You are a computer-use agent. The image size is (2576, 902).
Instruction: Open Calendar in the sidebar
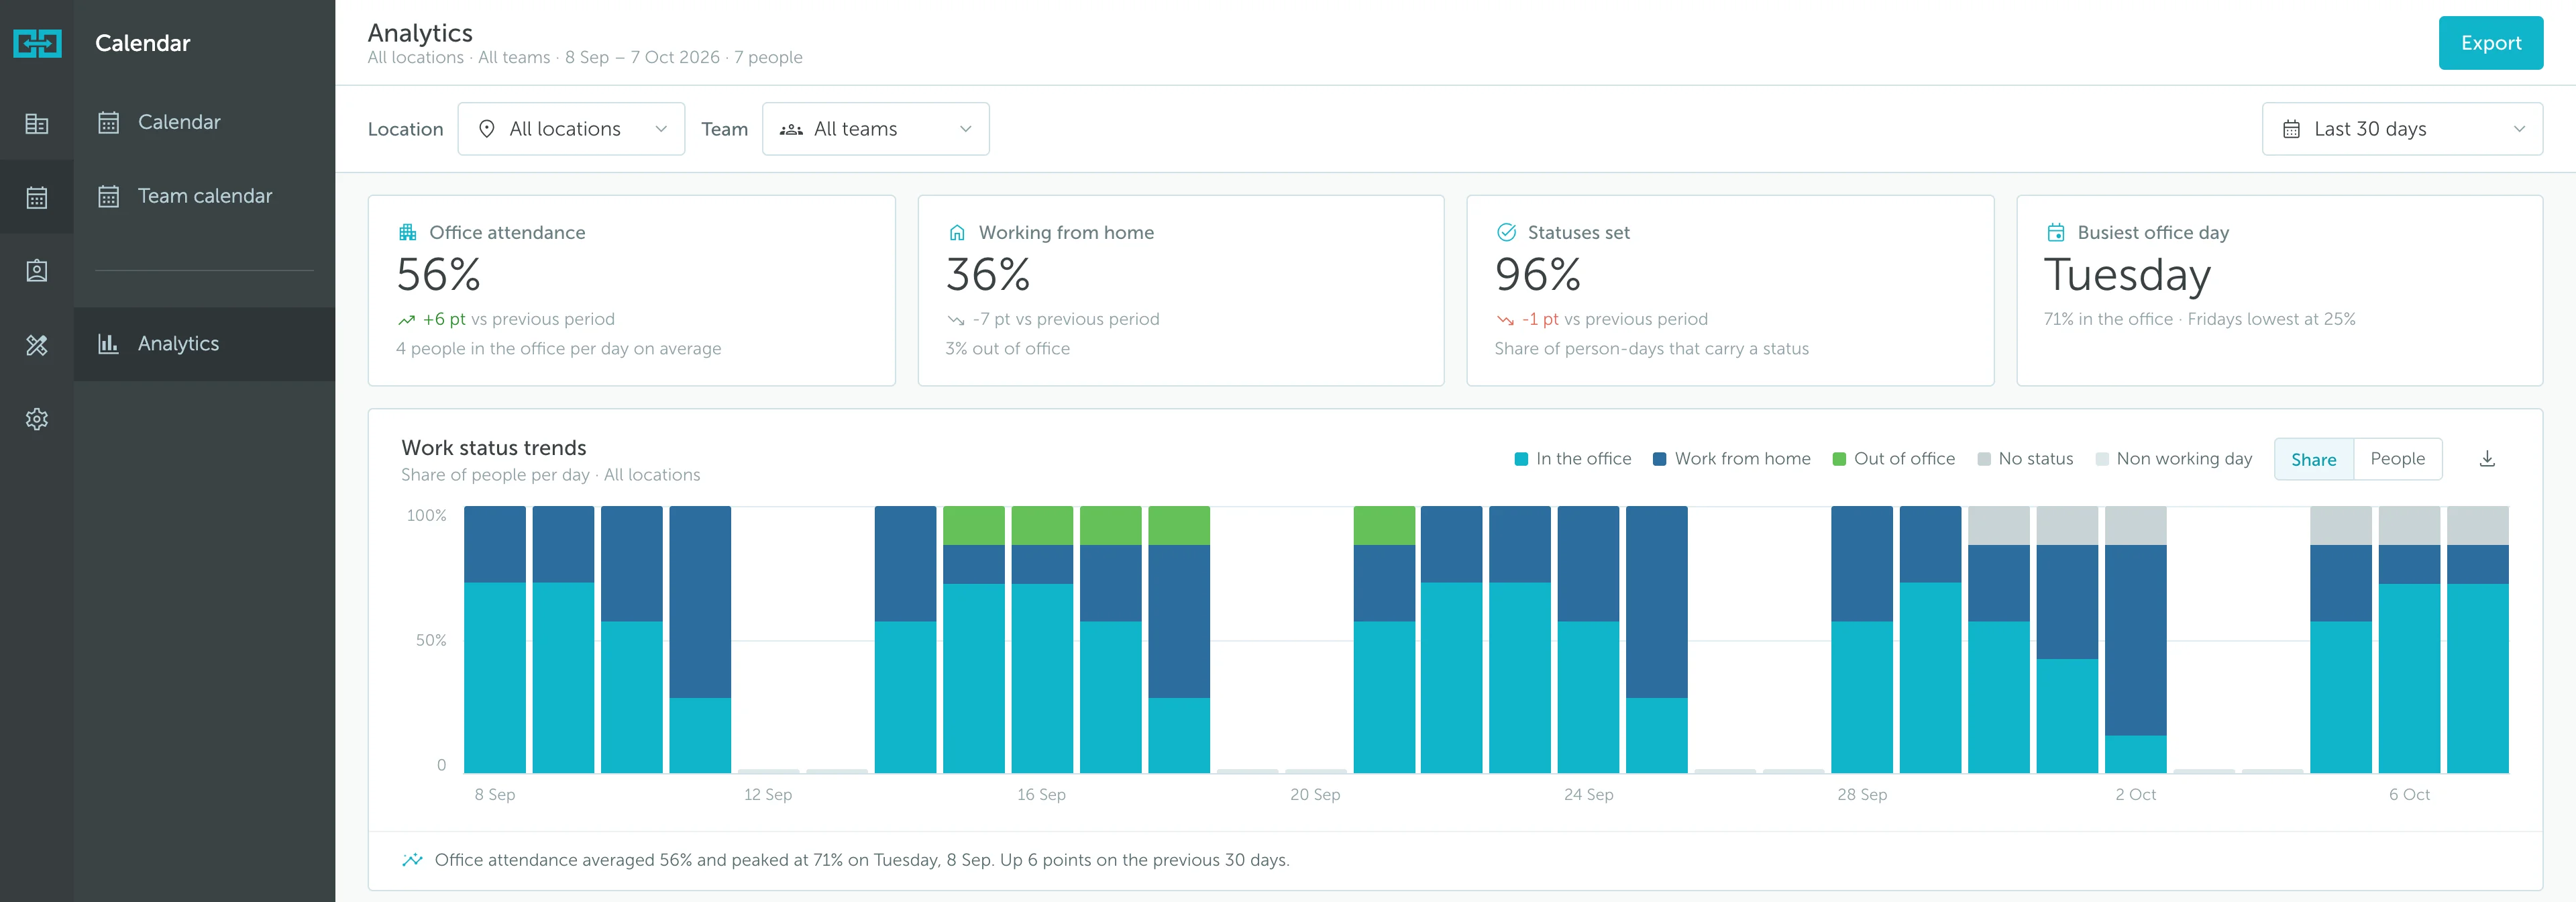click(204, 123)
